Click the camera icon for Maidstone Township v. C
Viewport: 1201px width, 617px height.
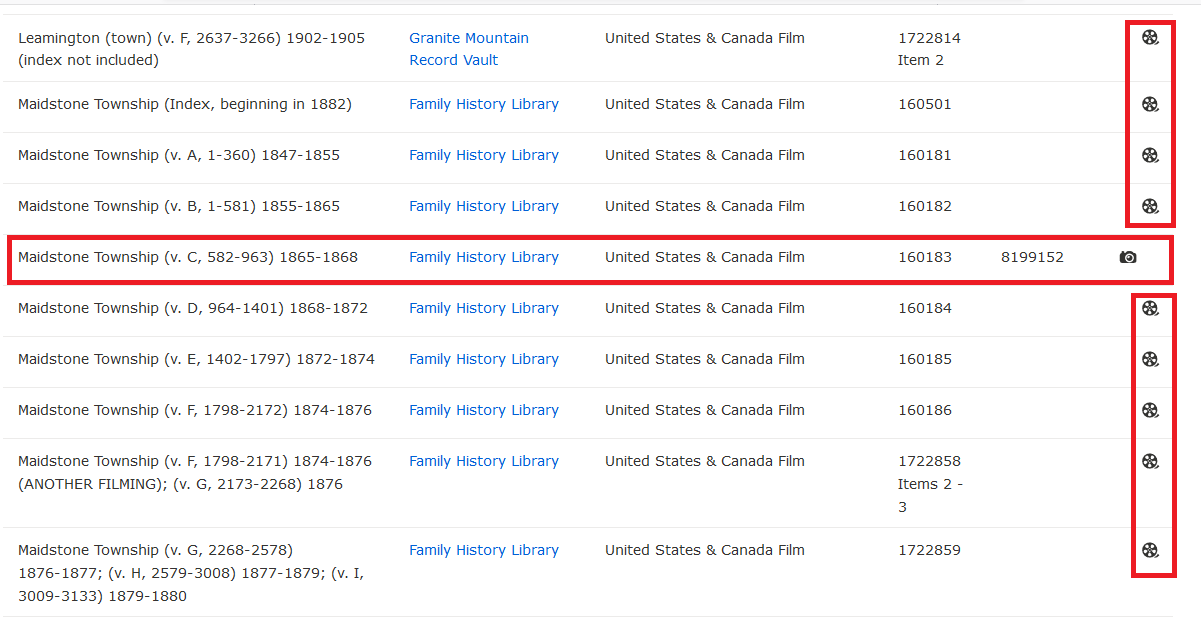pyautogui.click(x=1128, y=257)
